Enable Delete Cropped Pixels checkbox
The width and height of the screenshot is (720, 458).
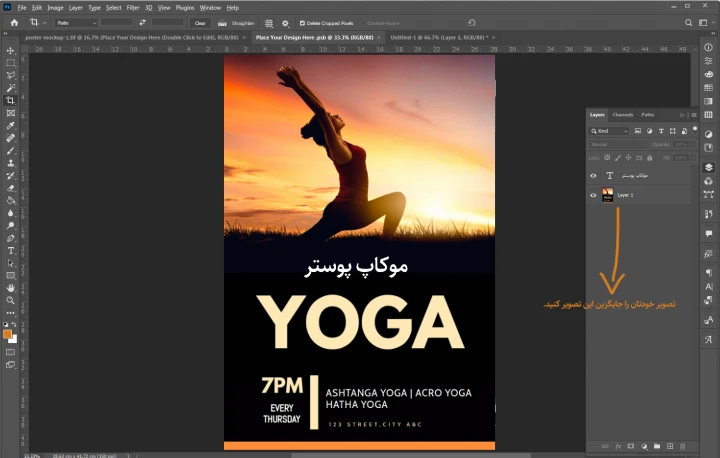[x=303, y=22]
